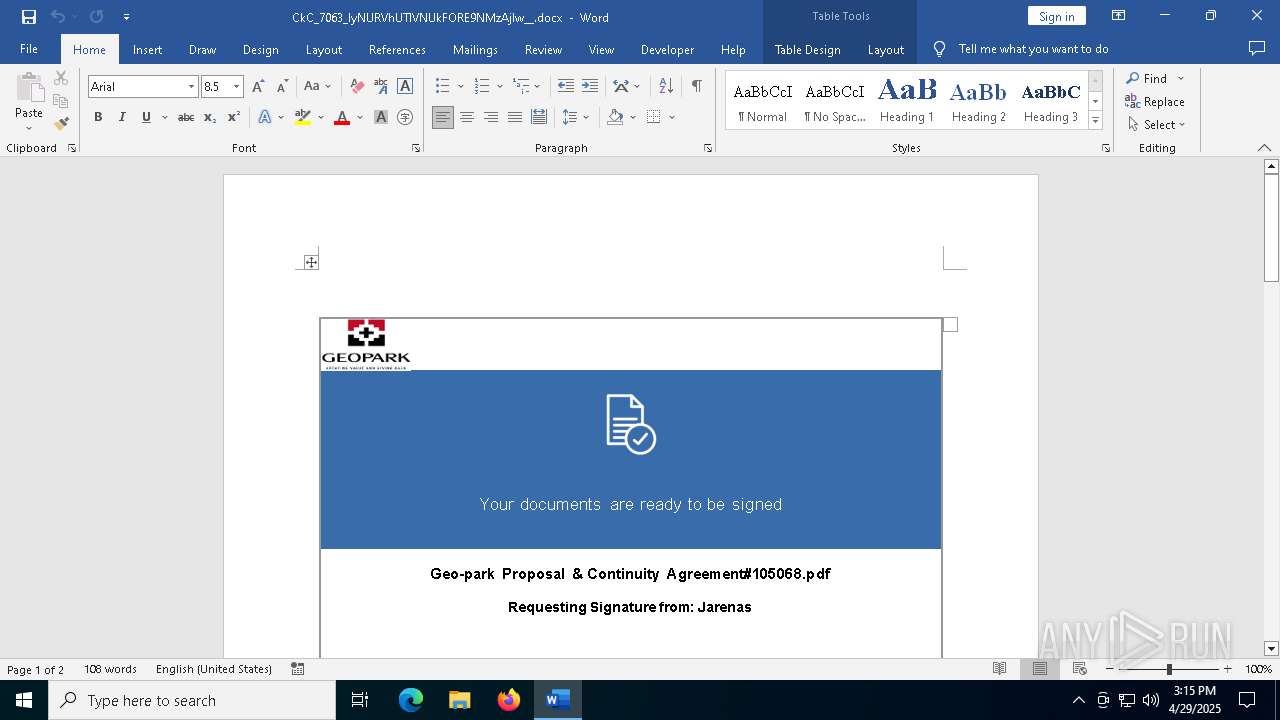Toggle distributed text alignment
Image resolution: width=1280 pixels, height=720 pixels.
pyautogui.click(x=539, y=117)
